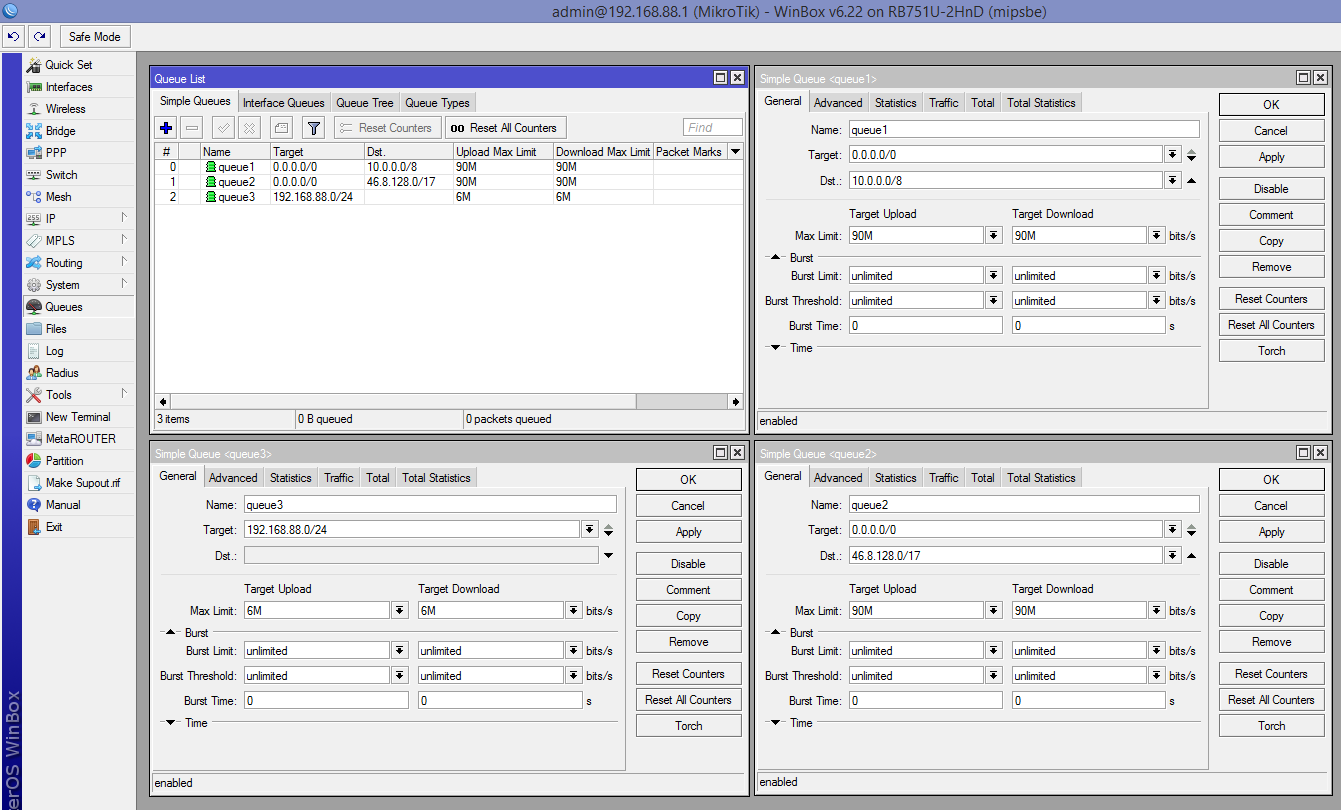The height and width of the screenshot is (810, 1341).
Task: Click the Undo arrow in top toolbar
Action: (13, 37)
